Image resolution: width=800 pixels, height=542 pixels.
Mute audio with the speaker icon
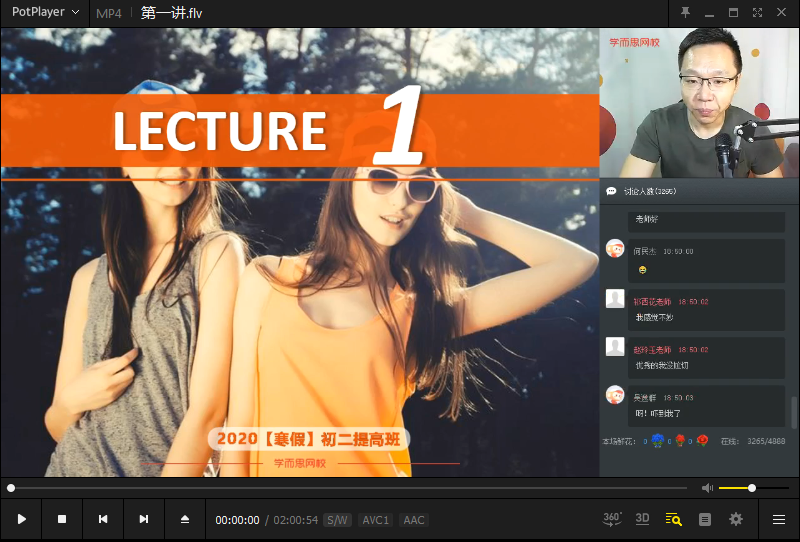click(707, 488)
